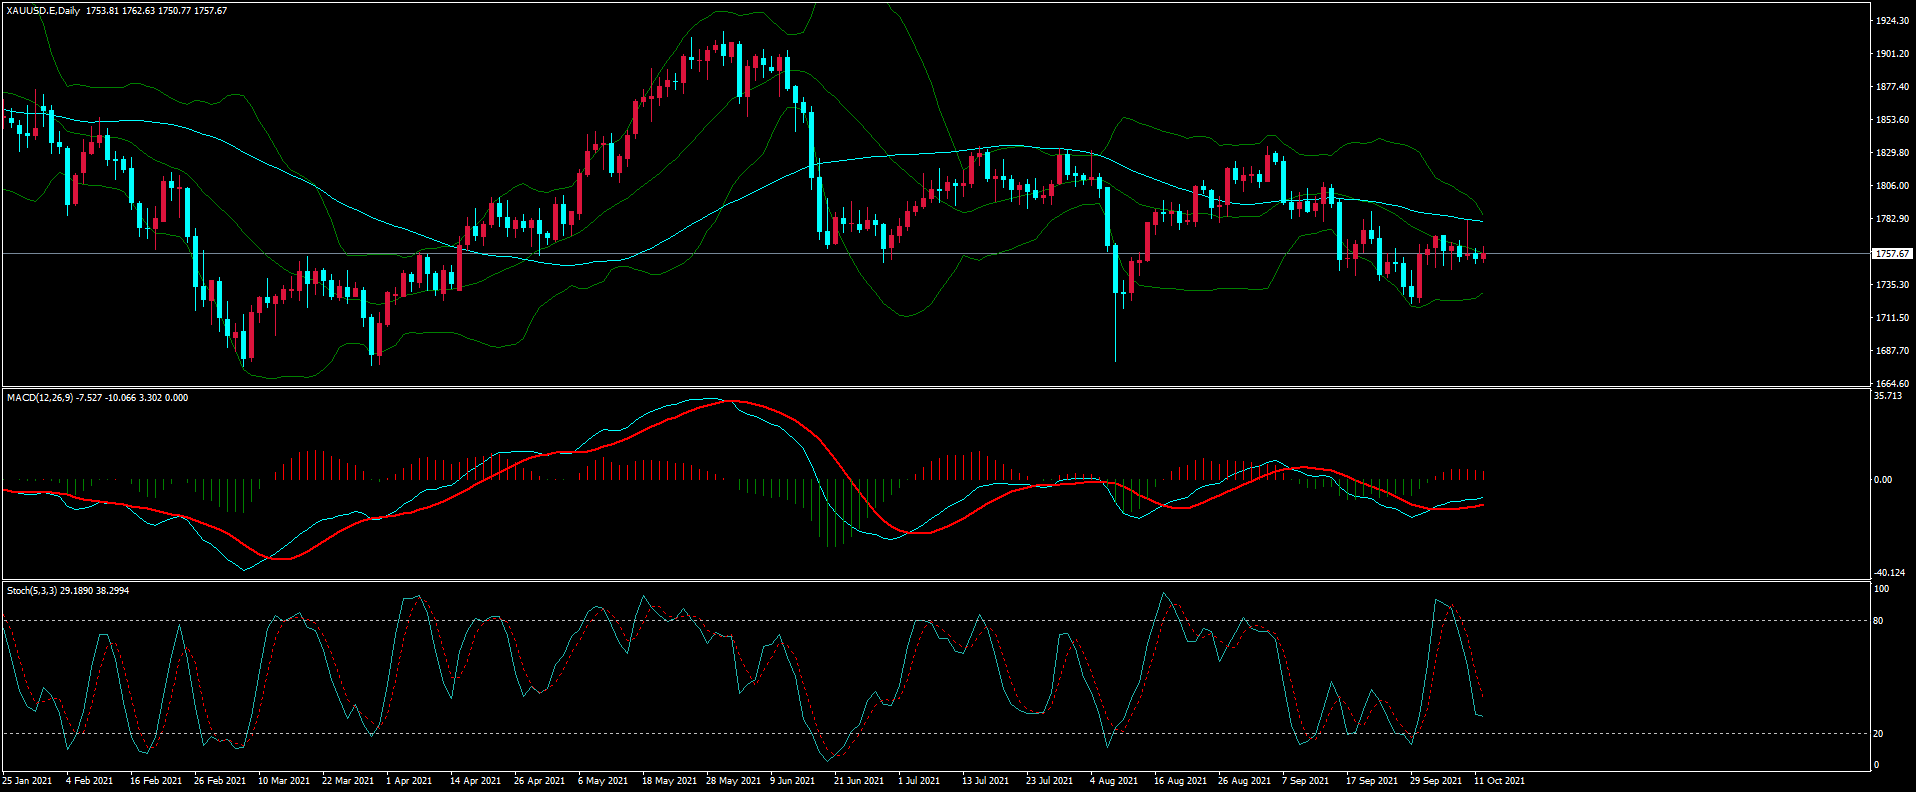Click the current price tag 1757.67
Viewport: 1916px width, 792px height.
pos(1892,254)
